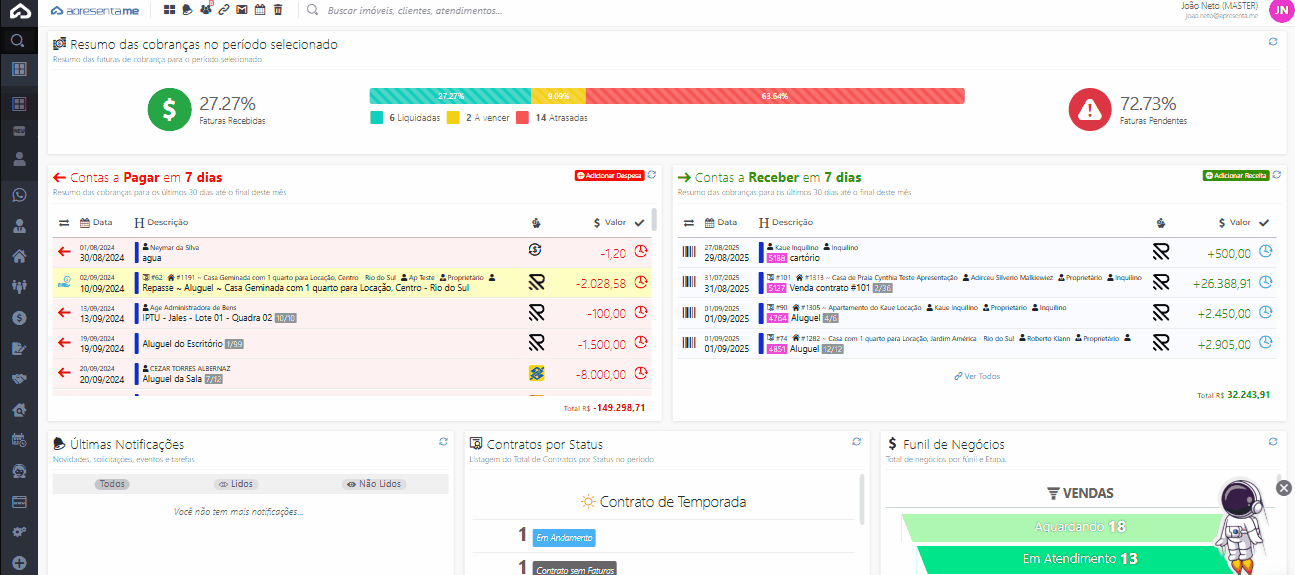Click the envelope mail icon in the top toolbar
The height and width of the screenshot is (575, 1295).
click(242, 10)
